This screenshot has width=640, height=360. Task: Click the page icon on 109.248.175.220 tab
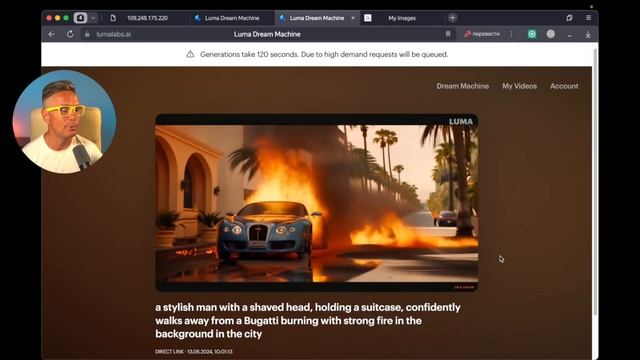(x=113, y=18)
